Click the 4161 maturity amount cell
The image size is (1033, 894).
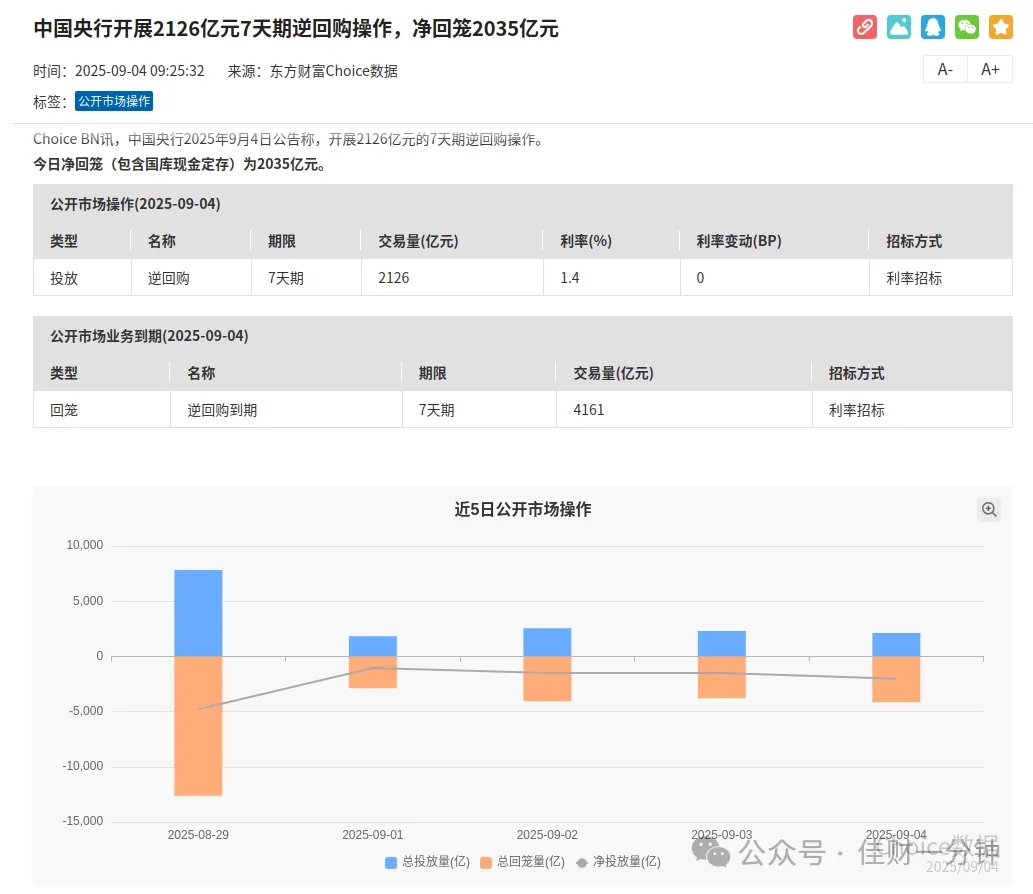(x=684, y=409)
